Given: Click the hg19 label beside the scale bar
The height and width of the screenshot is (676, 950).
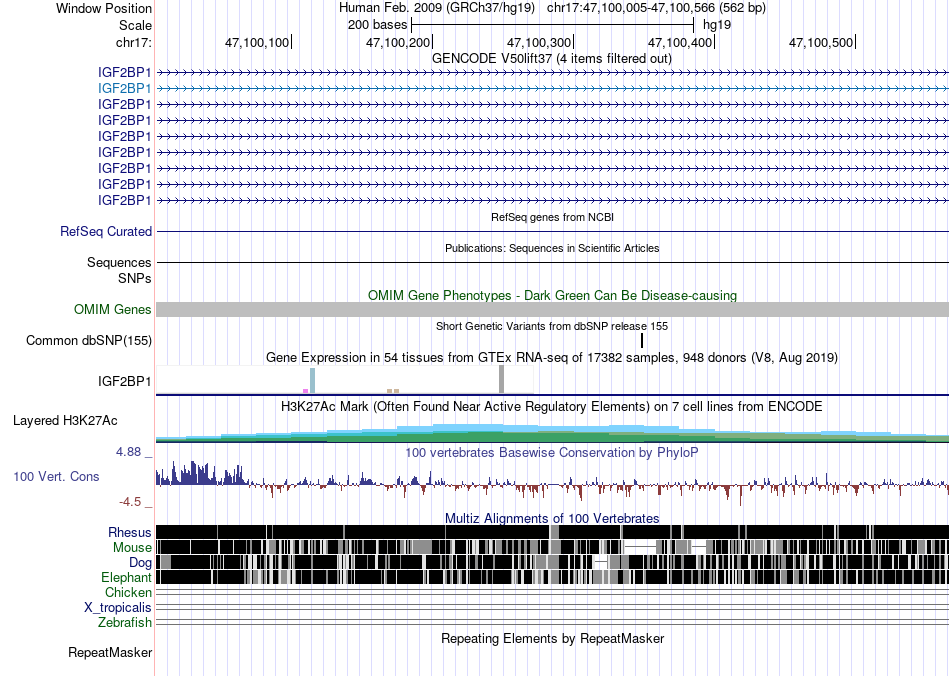Looking at the screenshot, I should tap(717, 25).
